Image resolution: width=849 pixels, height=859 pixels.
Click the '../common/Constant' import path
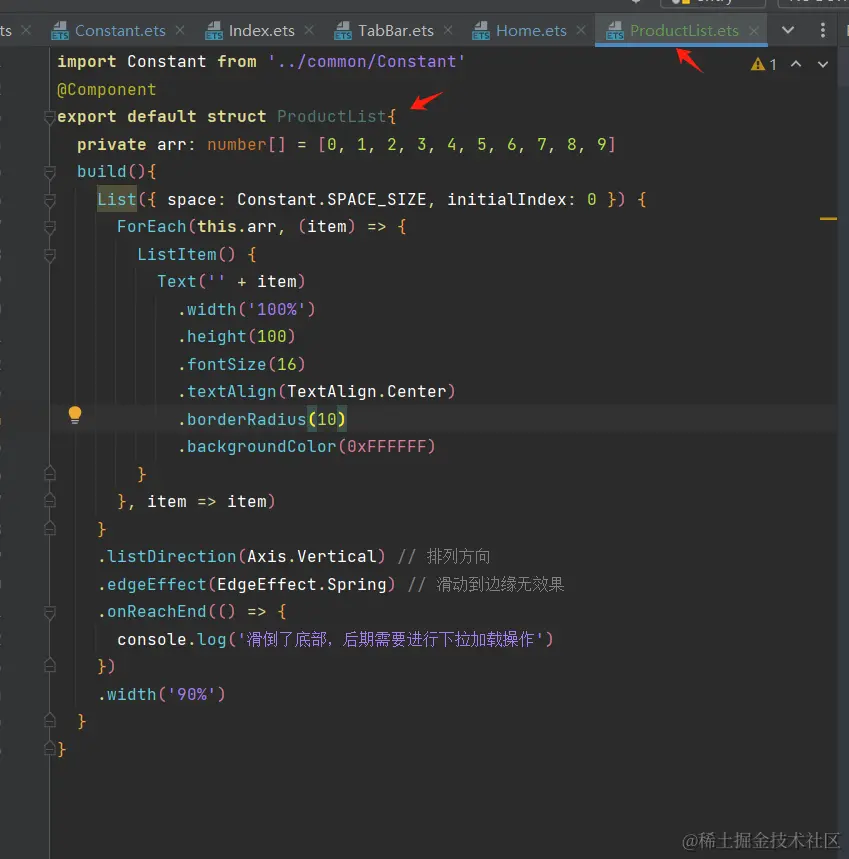[366, 61]
